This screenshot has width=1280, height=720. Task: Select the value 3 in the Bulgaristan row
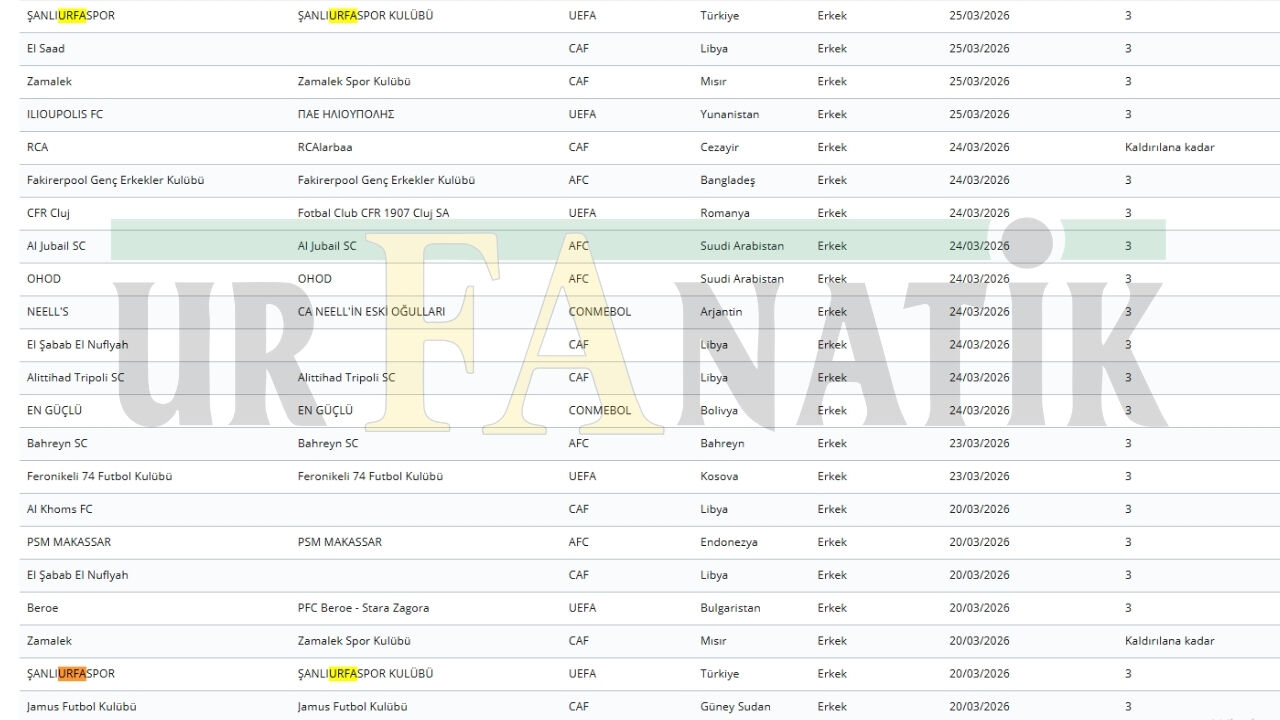(1128, 608)
